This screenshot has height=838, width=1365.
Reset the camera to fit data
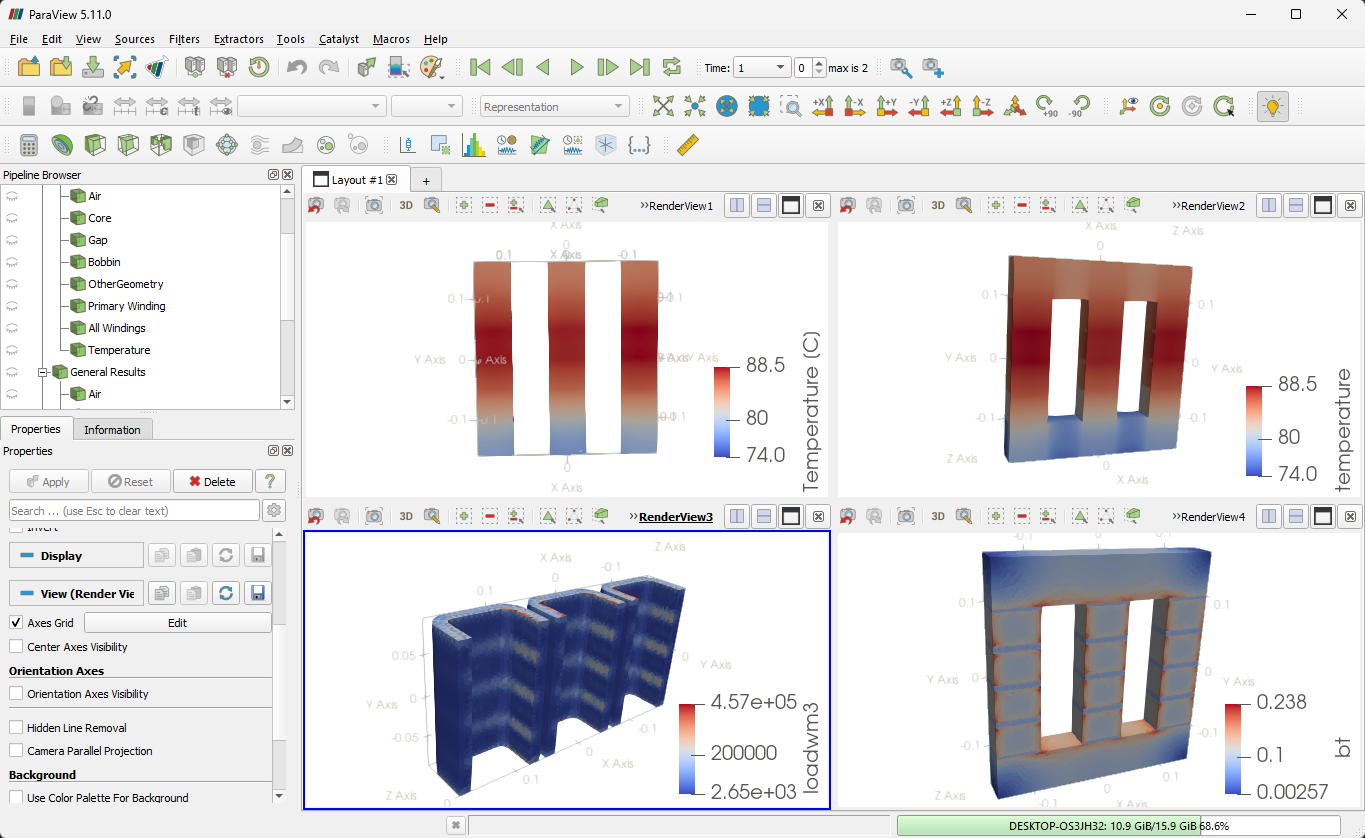[663, 106]
